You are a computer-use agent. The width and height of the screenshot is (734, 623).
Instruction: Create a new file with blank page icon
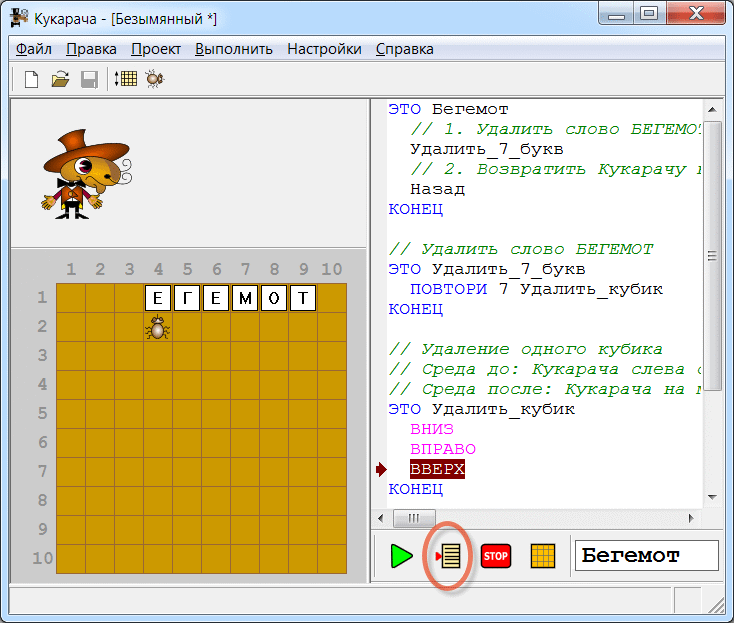tap(31, 79)
